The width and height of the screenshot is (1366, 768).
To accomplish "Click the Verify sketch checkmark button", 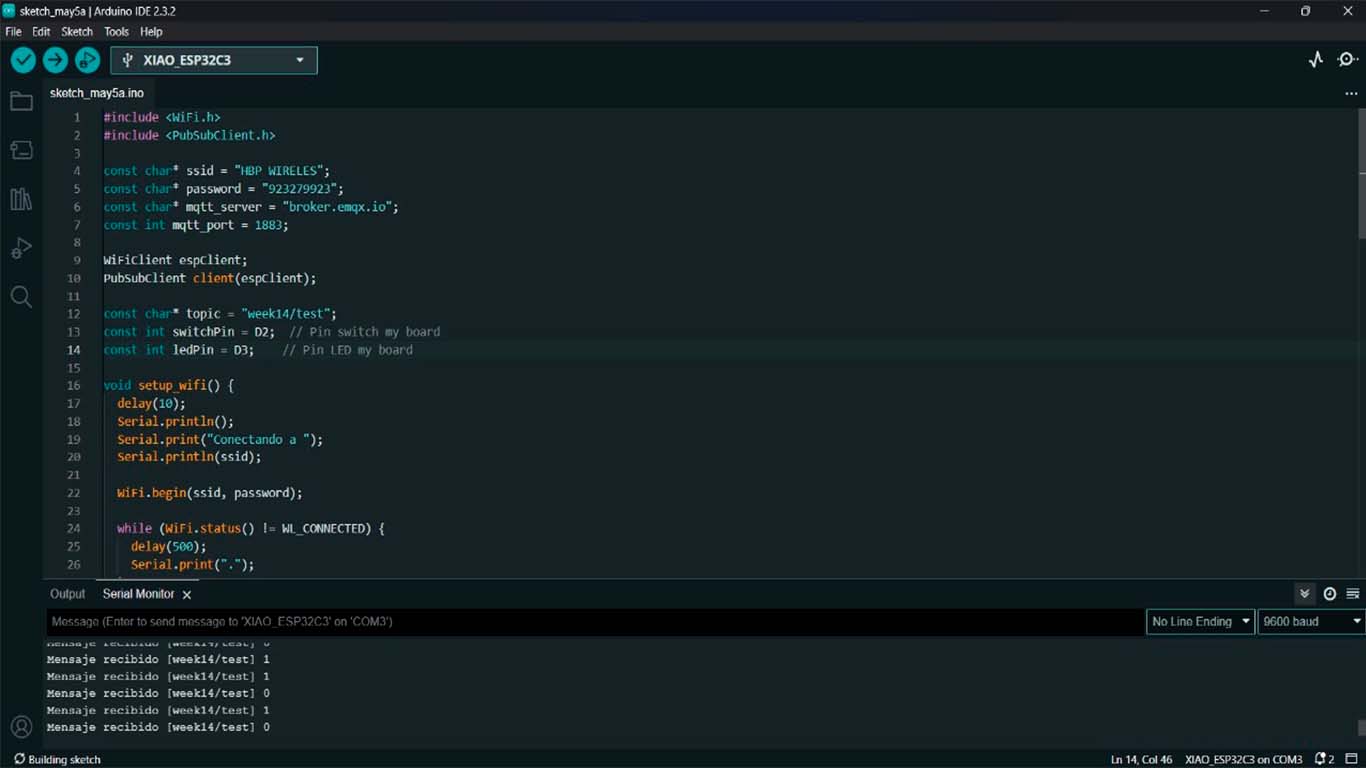I will [x=23, y=60].
